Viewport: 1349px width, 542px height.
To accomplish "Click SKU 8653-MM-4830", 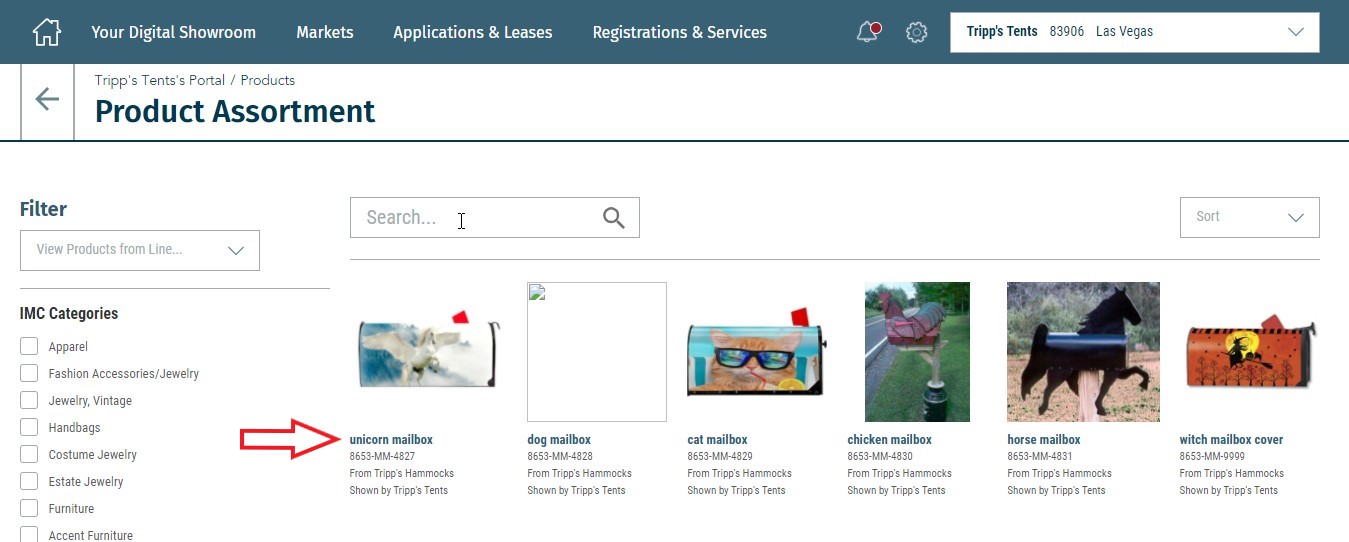I will click(880, 457).
